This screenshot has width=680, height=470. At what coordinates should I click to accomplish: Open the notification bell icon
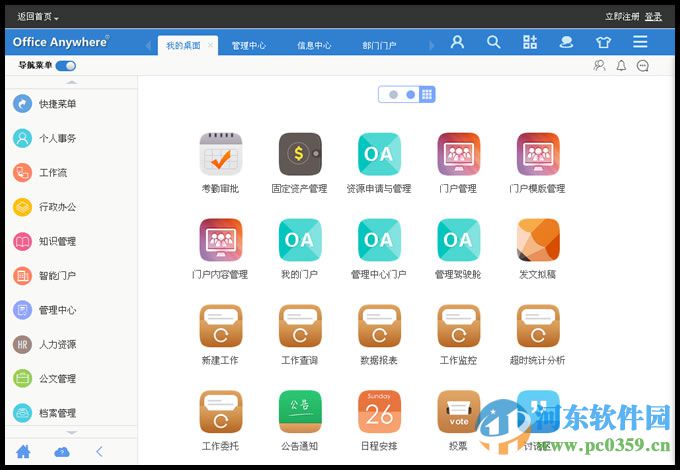621,65
